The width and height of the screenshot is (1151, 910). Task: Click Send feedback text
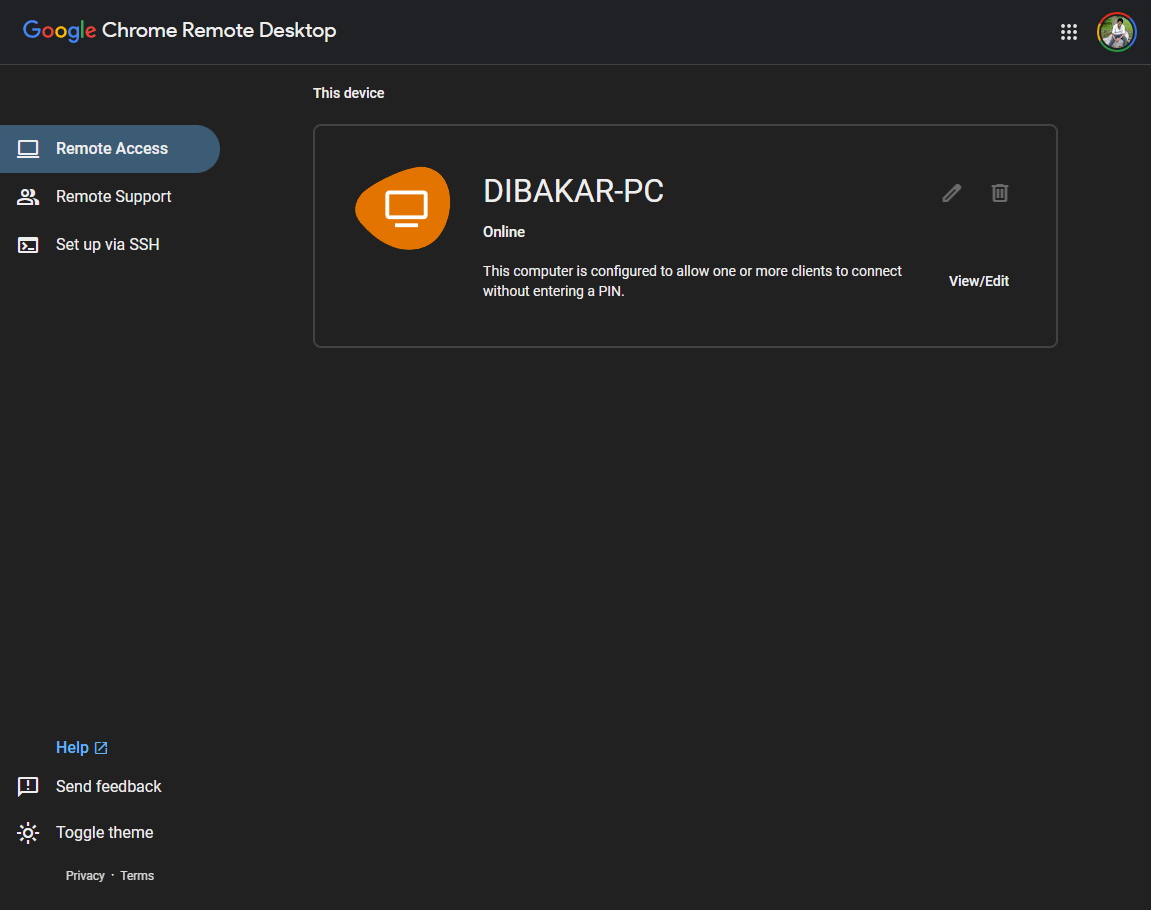pos(109,787)
